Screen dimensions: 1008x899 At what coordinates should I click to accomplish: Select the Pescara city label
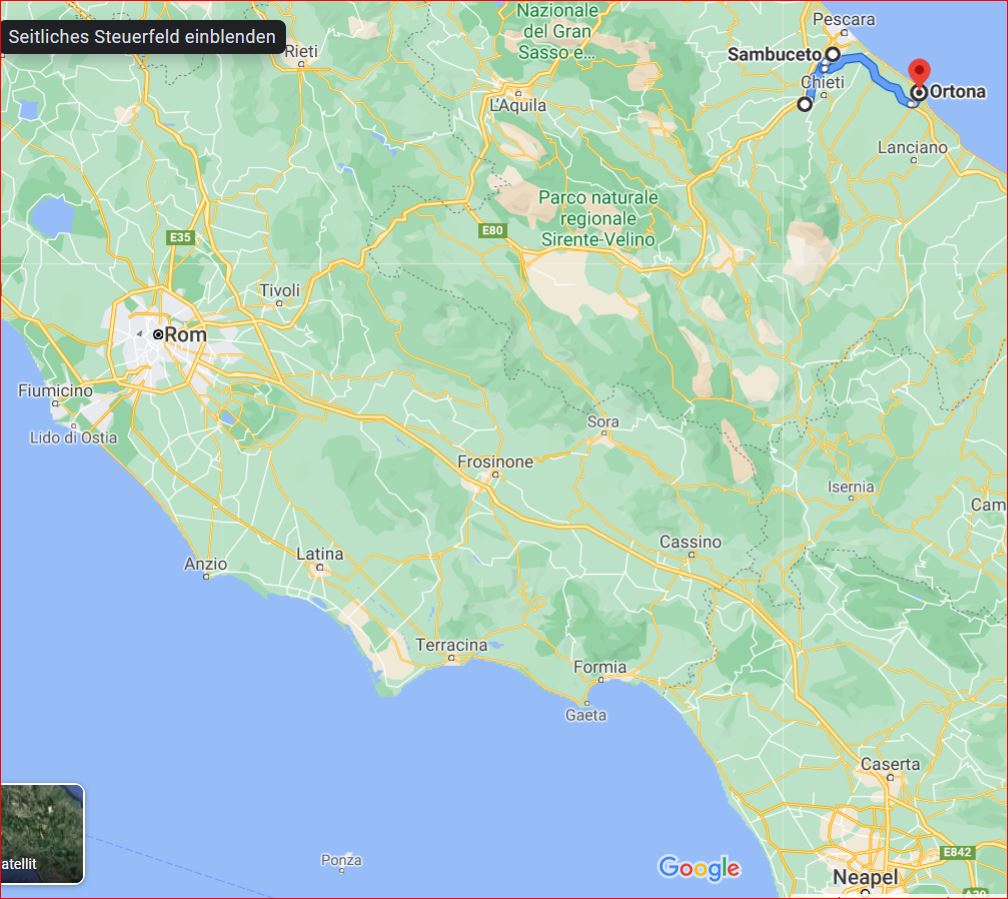tap(843, 19)
